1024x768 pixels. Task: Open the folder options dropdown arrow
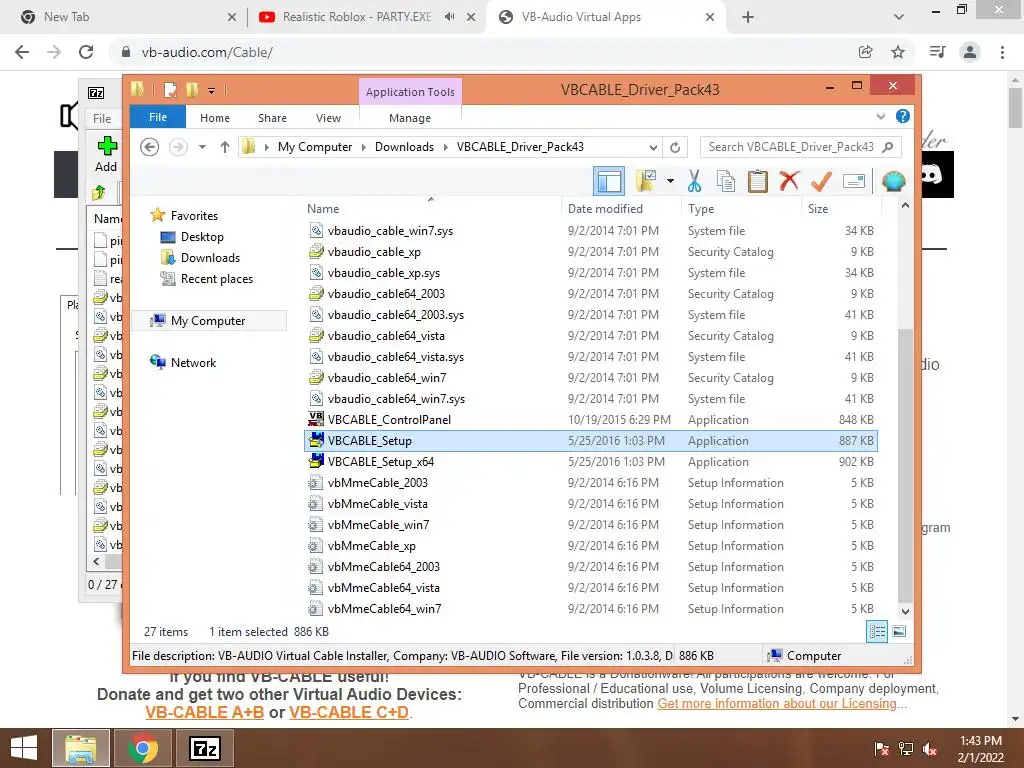click(x=670, y=181)
